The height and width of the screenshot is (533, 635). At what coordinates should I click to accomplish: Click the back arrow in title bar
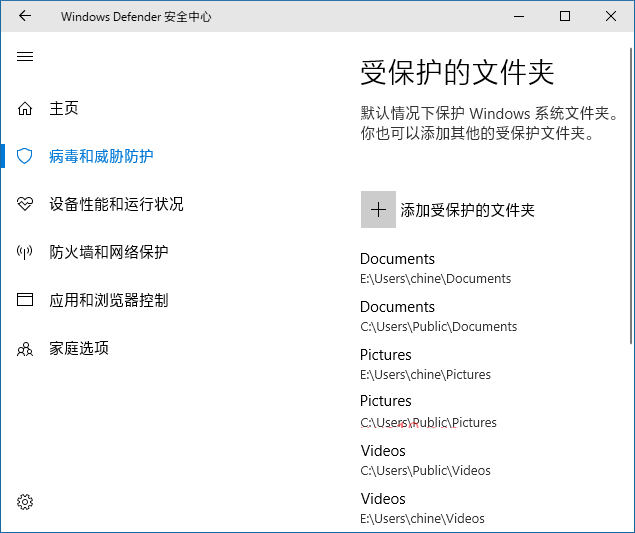pos(25,16)
